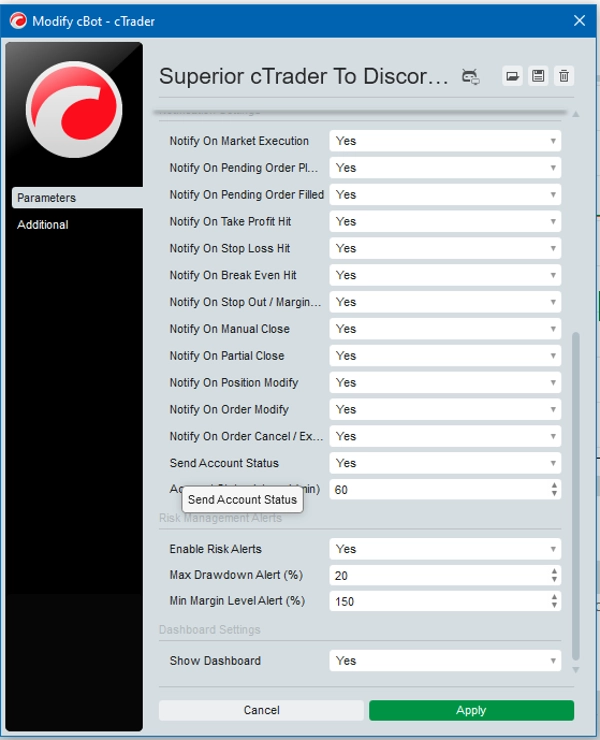This screenshot has height=740, width=600.
Task: Open the Notify On Take Profit Hit dropdown
Action: pos(445,222)
